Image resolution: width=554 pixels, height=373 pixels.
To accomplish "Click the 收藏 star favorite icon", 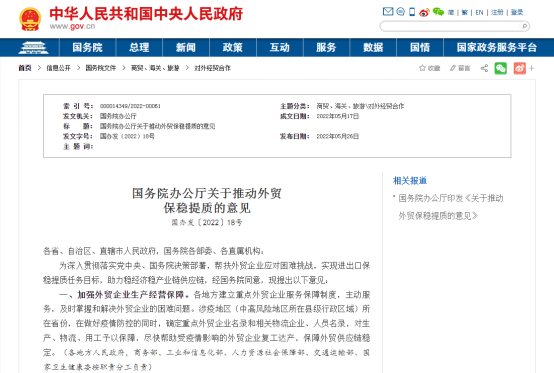I will (422, 68).
